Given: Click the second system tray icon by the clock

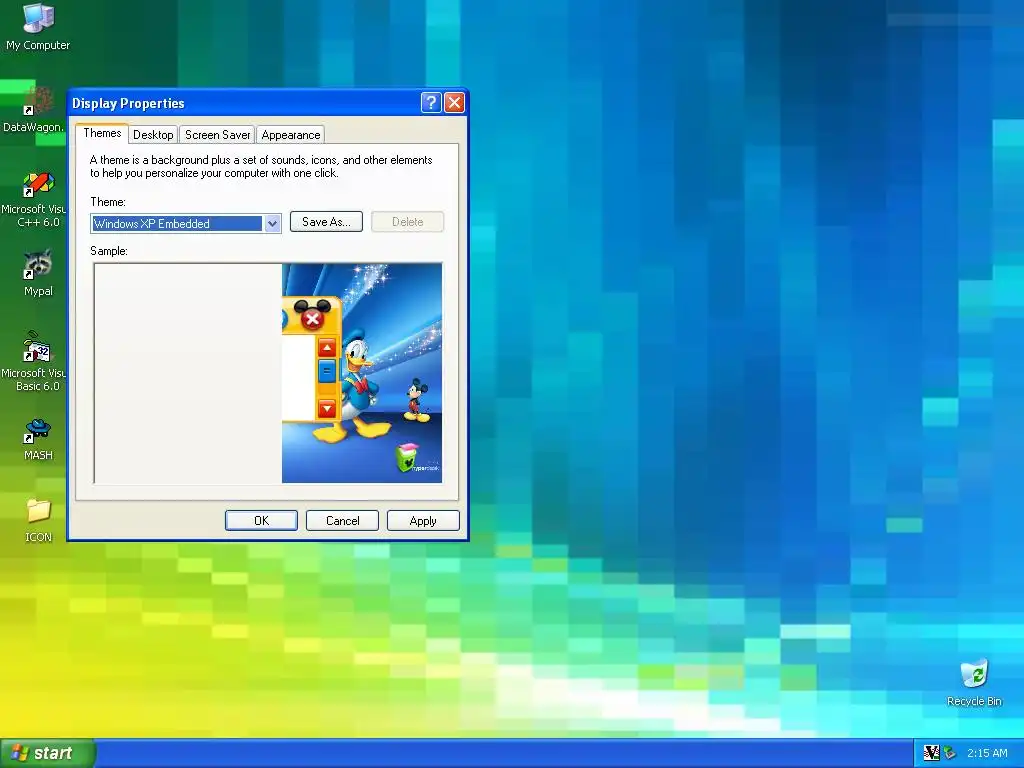Looking at the screenshot, I should click(x=950, y=753).
